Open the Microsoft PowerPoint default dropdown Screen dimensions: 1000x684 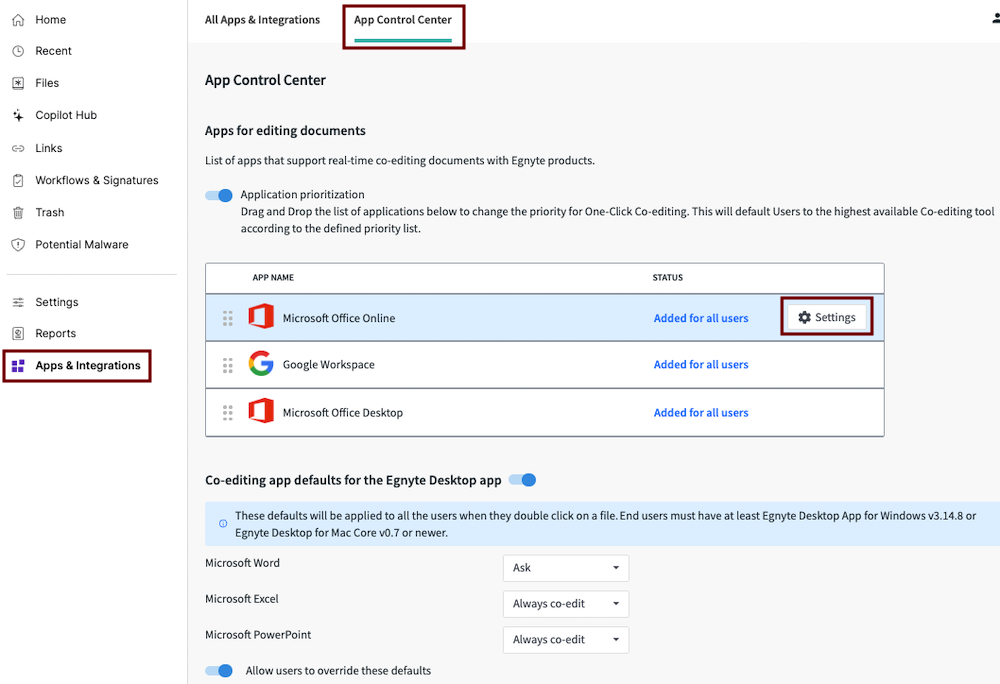pos(566,639)
